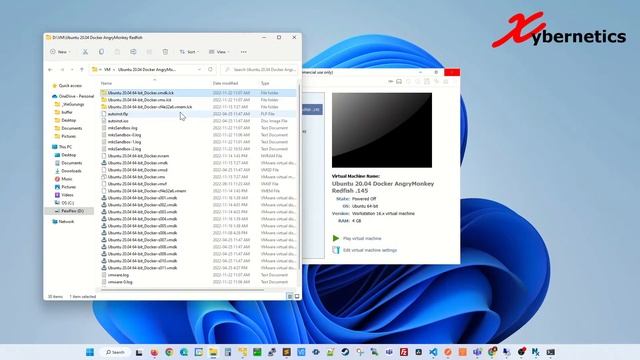This screenshot has height=360, width=640.
Task: Expand the address bar history dropdown
Action: coord(199,70)
